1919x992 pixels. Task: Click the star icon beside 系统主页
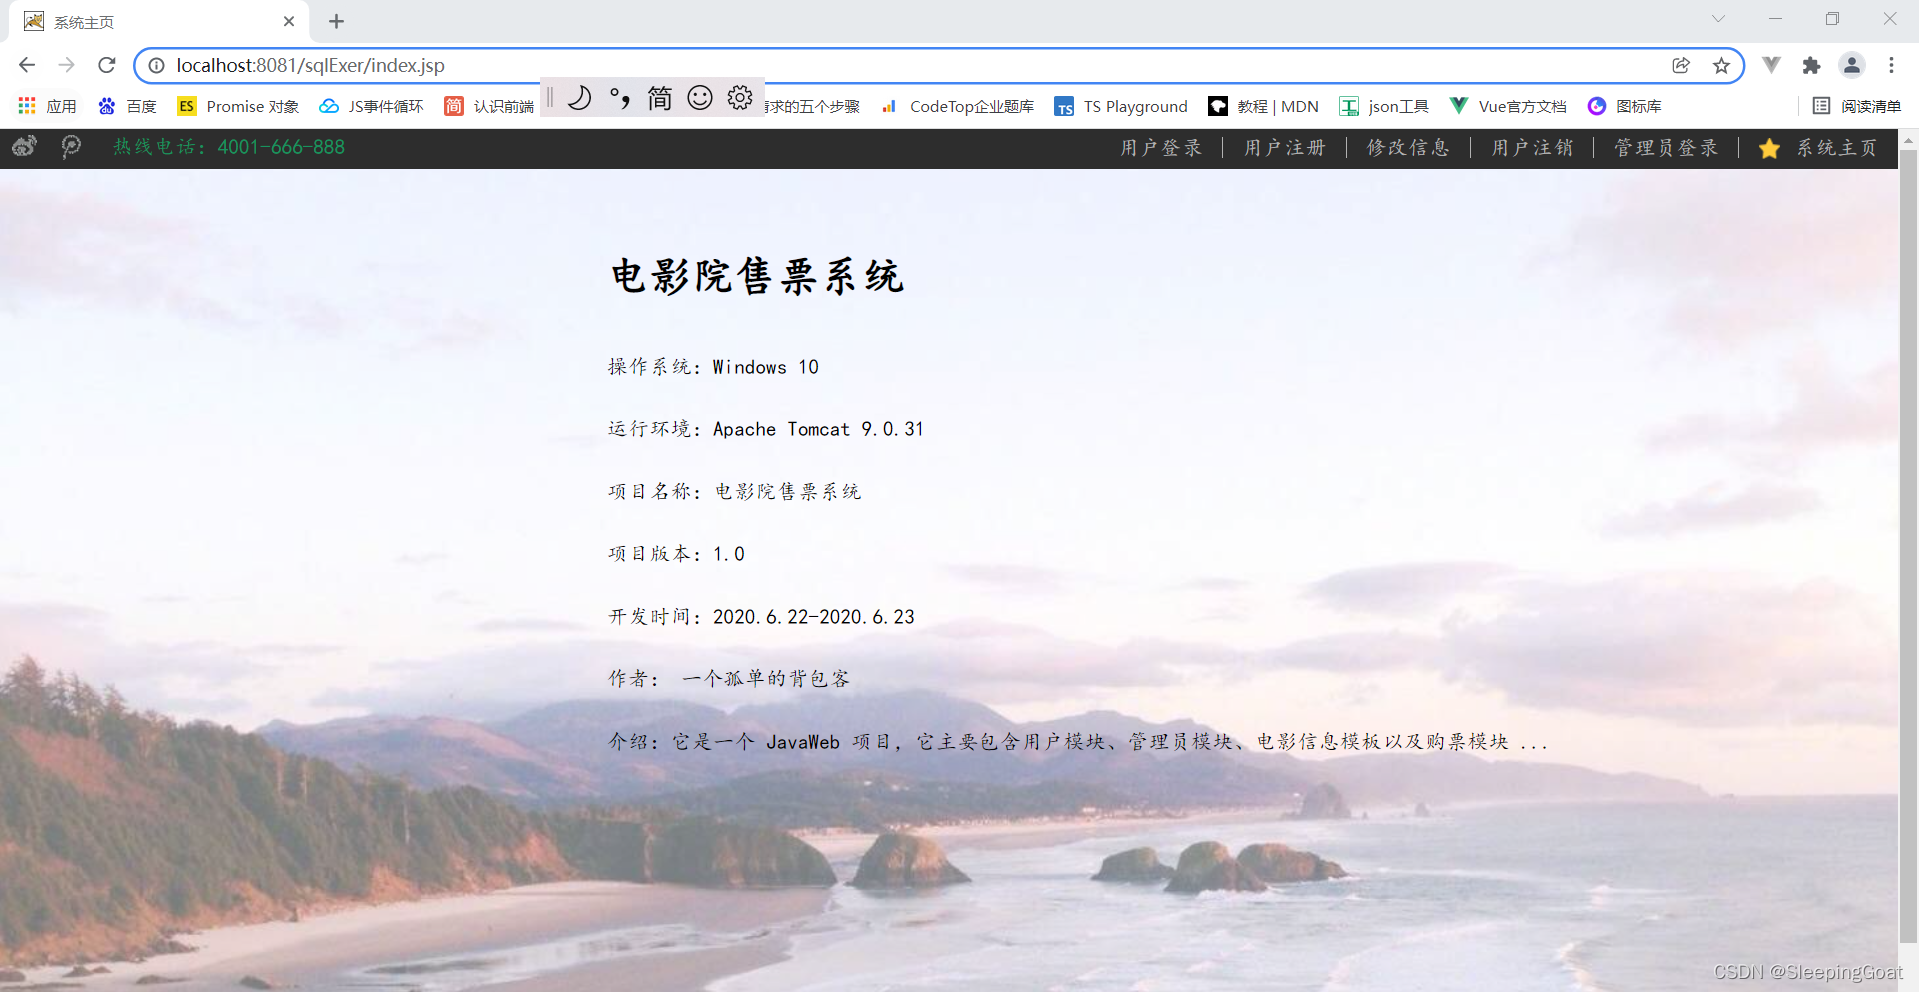click(x=1769, y=148)
